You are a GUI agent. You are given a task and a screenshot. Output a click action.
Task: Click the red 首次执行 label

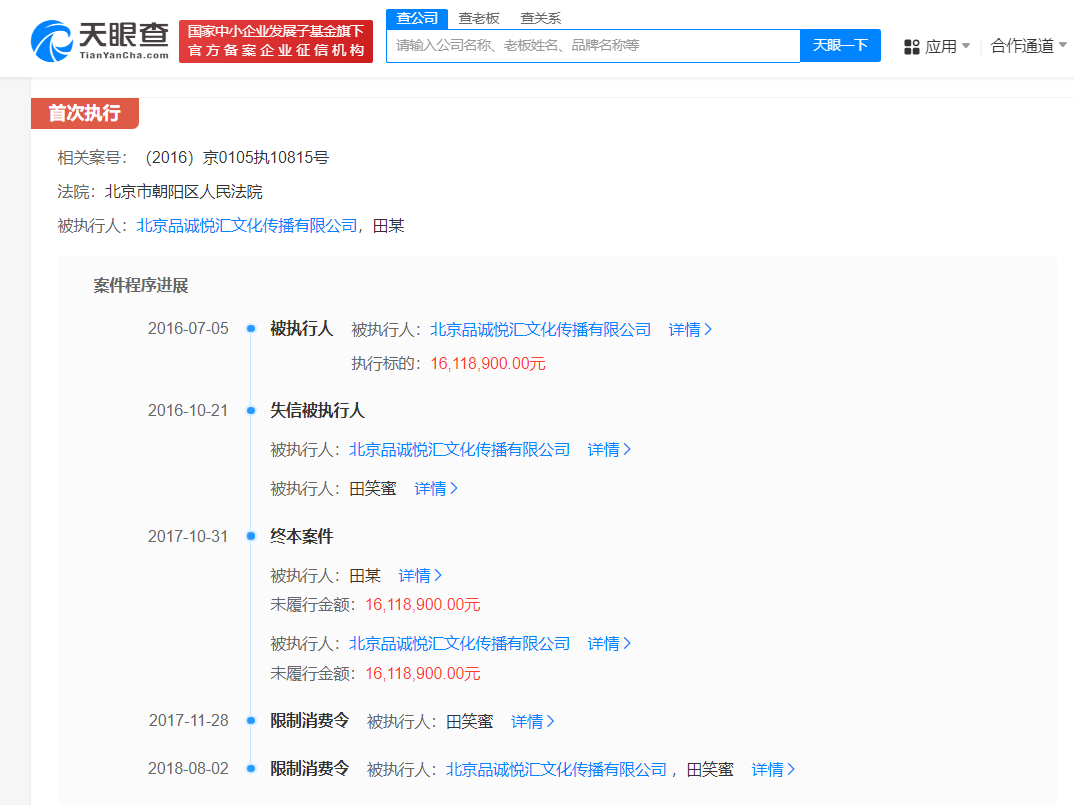(x=84, y=114)
